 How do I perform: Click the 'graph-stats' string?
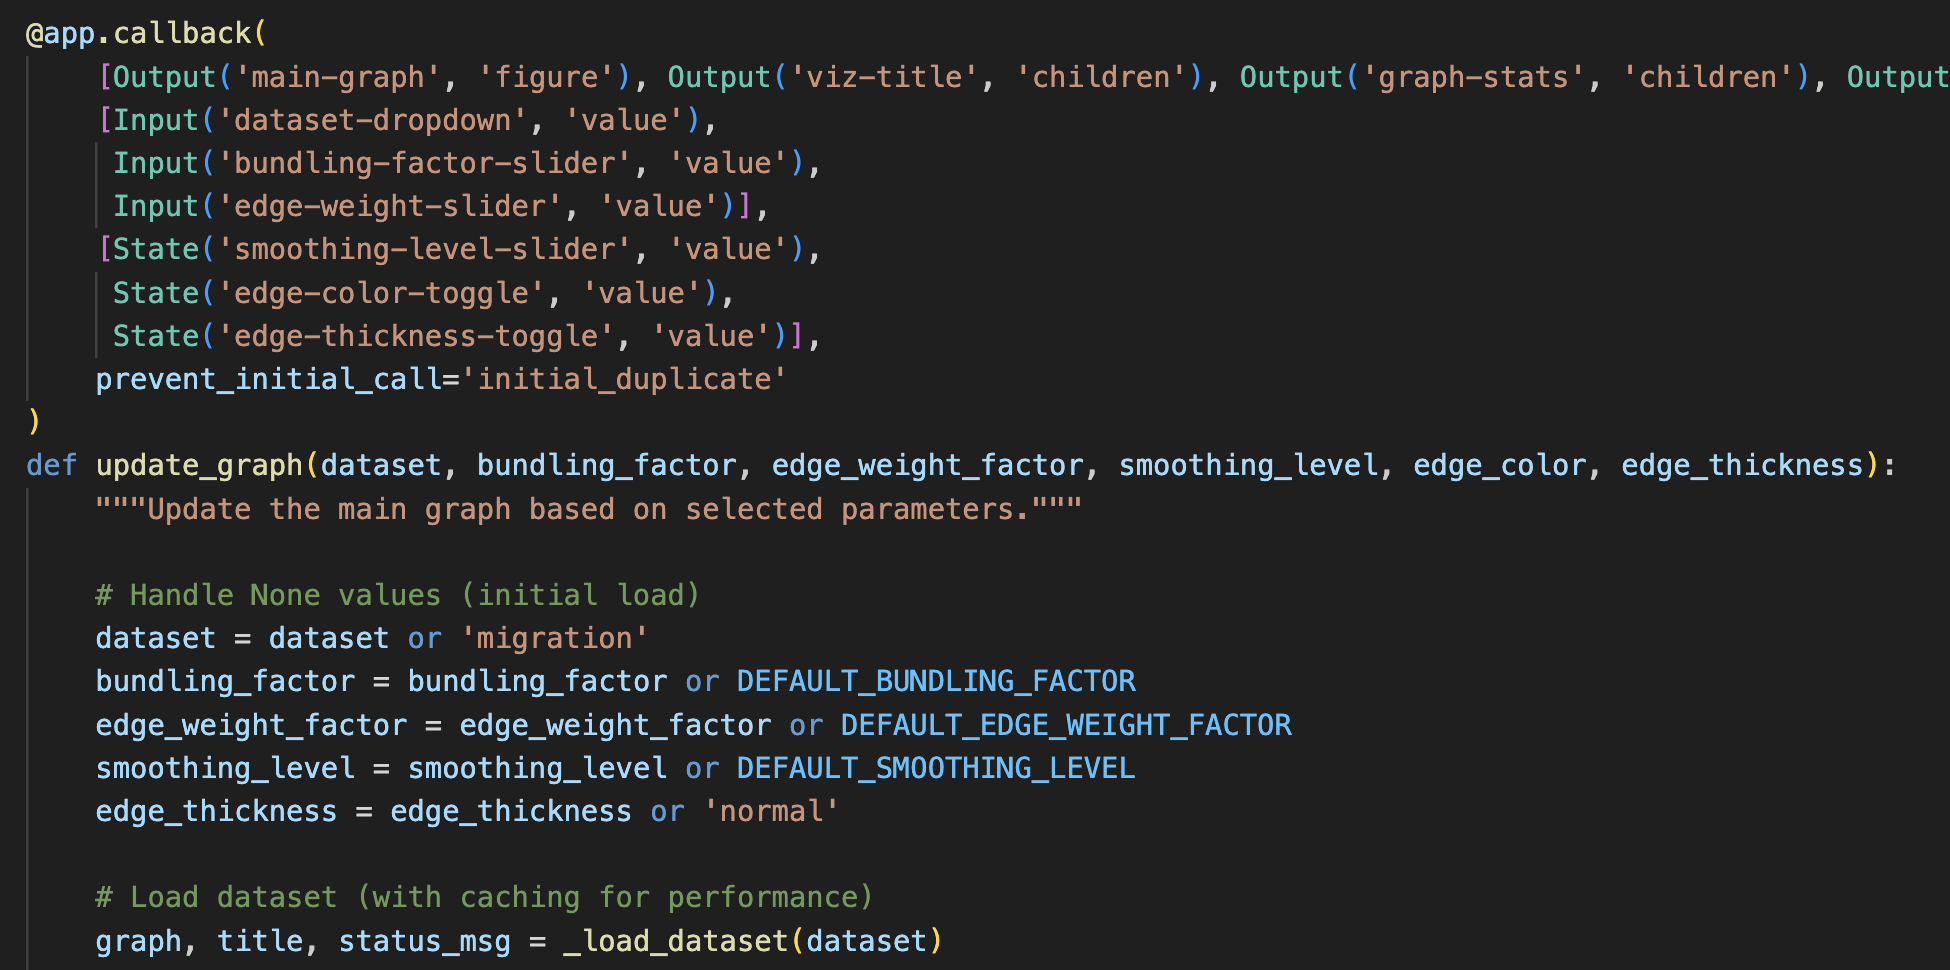click(x=1474, y=77)
